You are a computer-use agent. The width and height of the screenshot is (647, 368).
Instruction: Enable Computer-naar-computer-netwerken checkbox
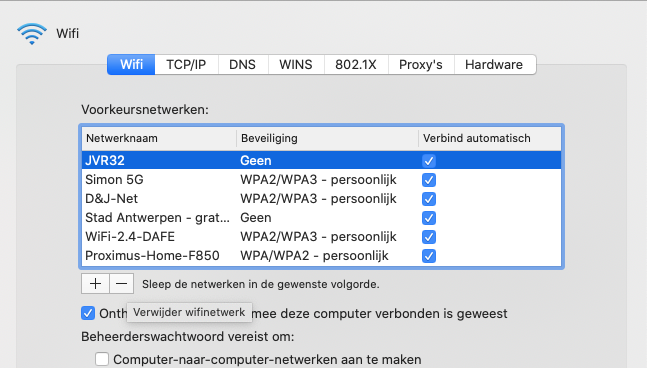click(x=102, y=359)
